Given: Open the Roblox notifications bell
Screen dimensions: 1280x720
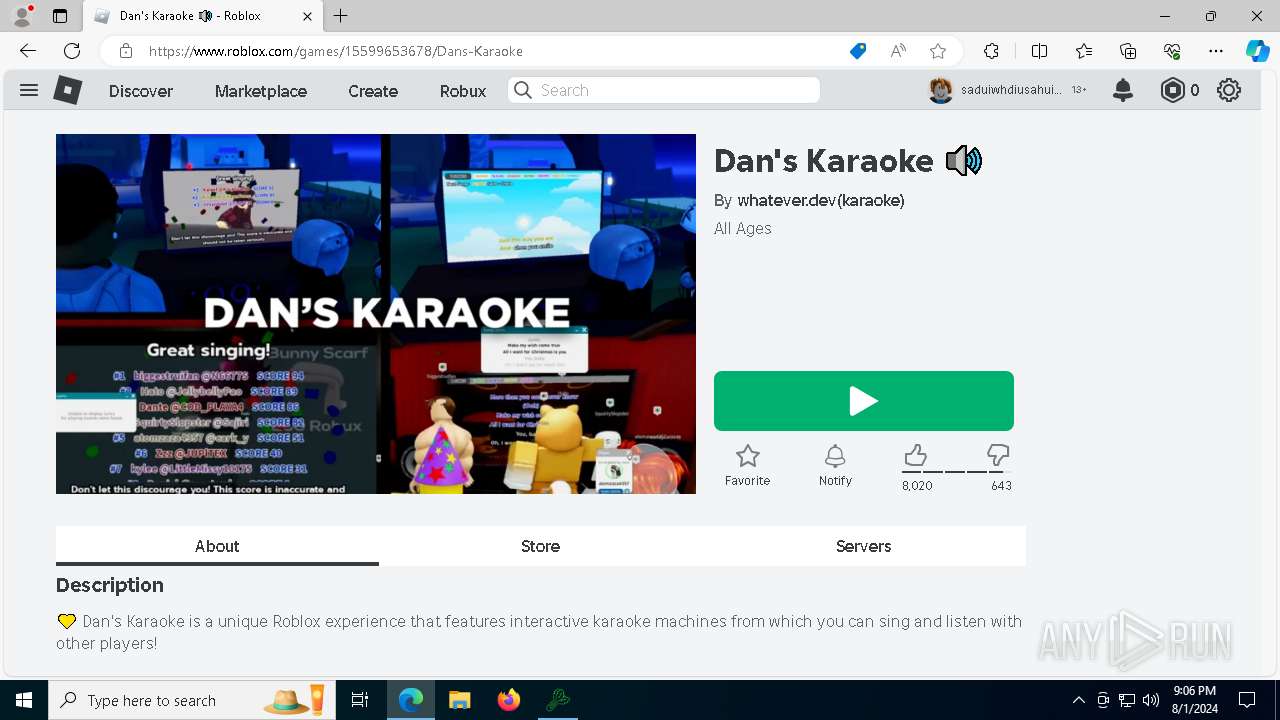Looking at the screenshot, I should coord(1123,90).
